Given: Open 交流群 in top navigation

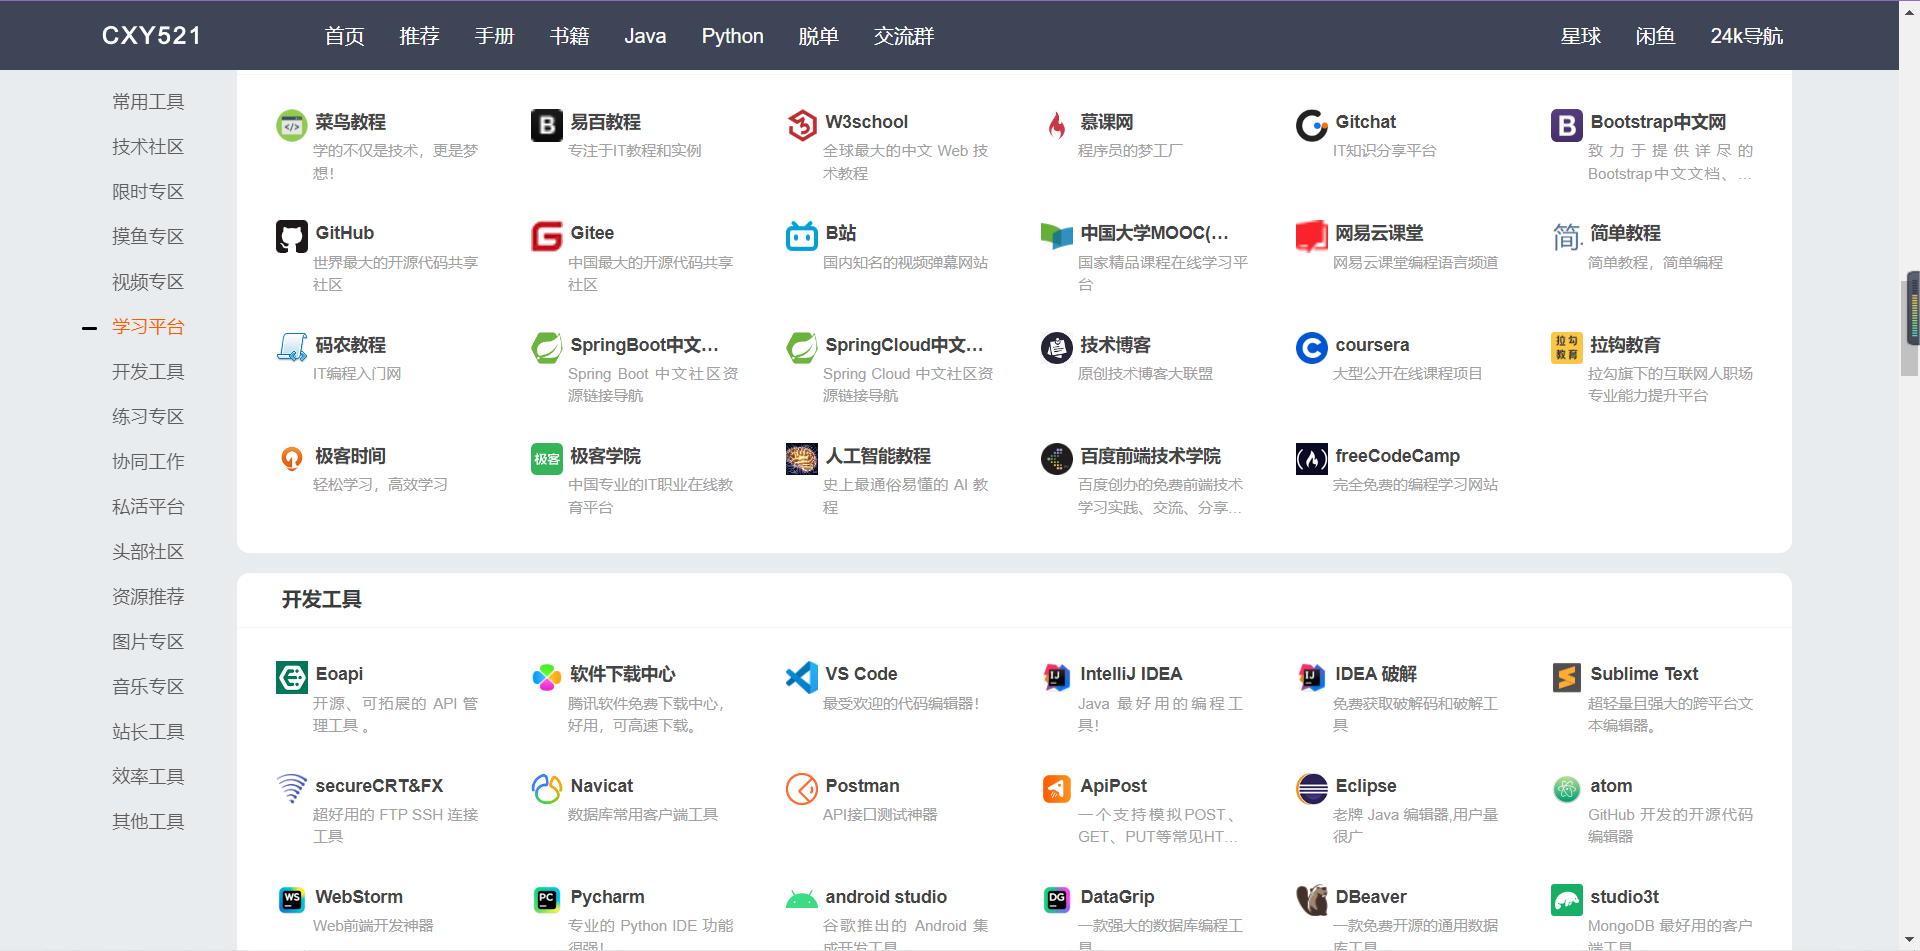Looking at the screenshot, I should (904, 36).
